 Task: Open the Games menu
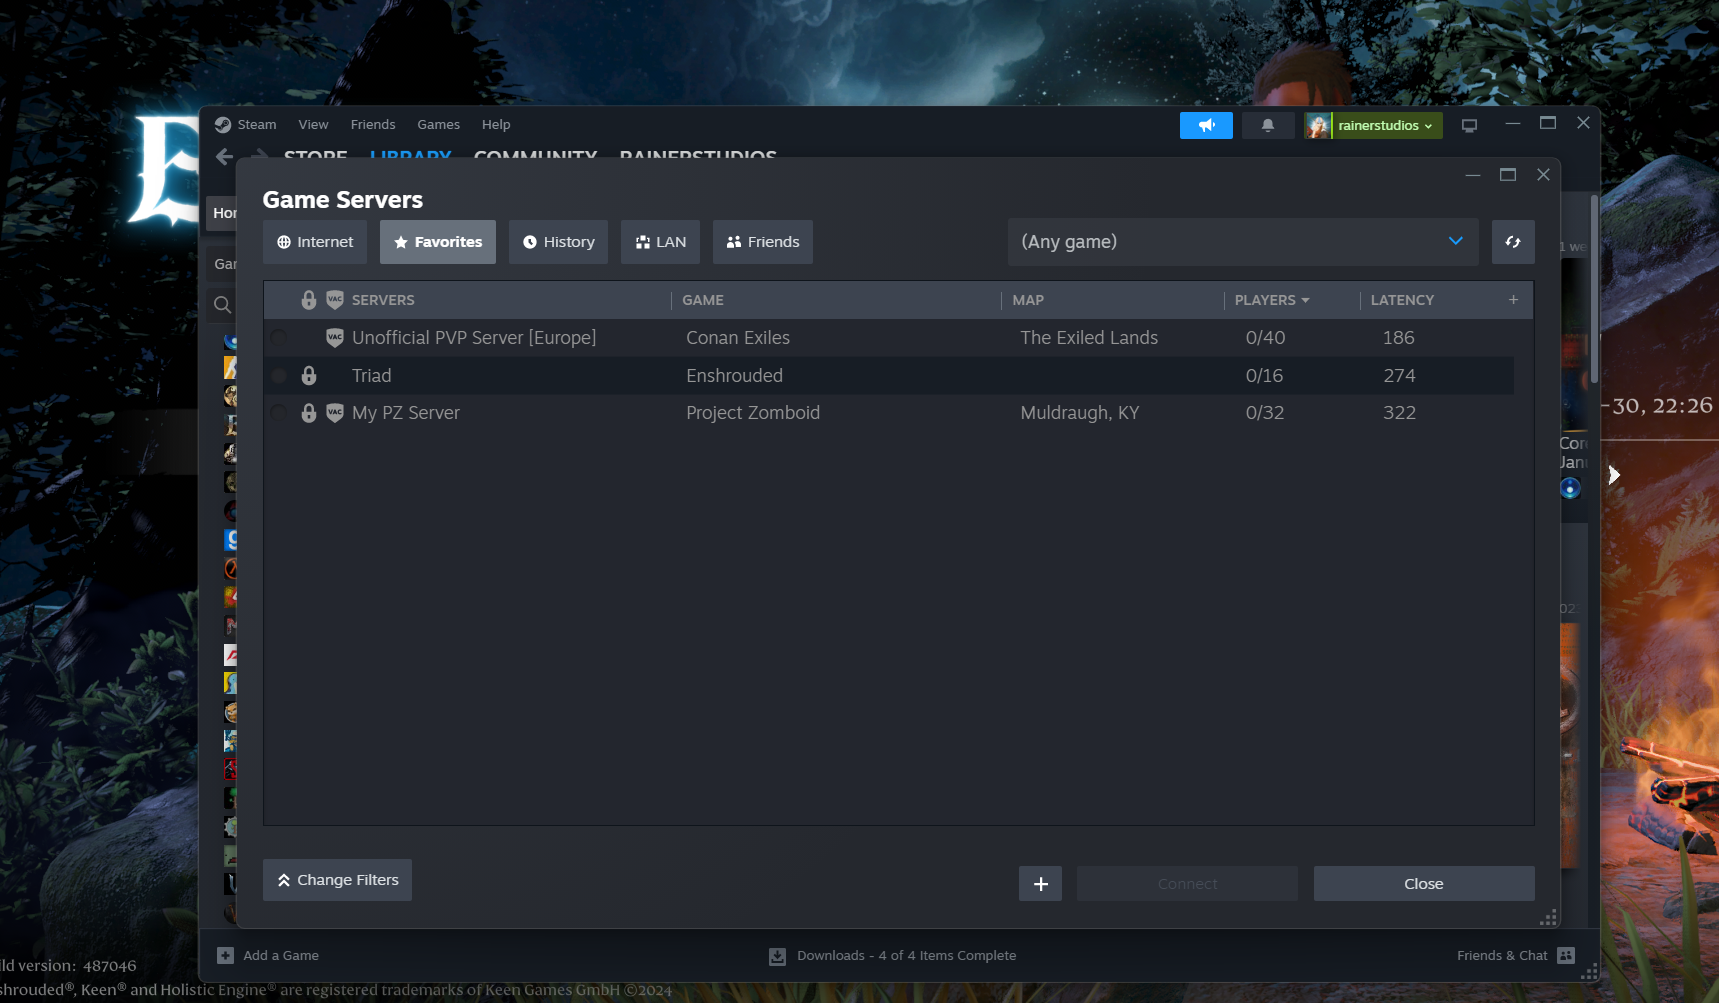[x=438, y=124]
